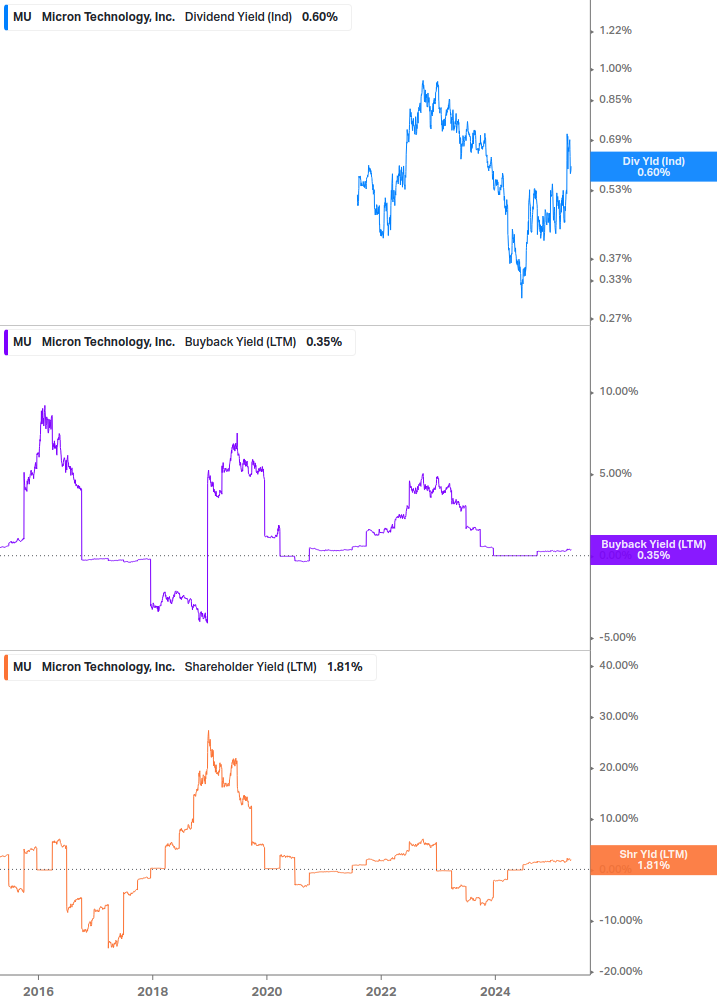717x1005 pixels.
Task: Click the 1.00% y-axis label
Action: [615, 69]
